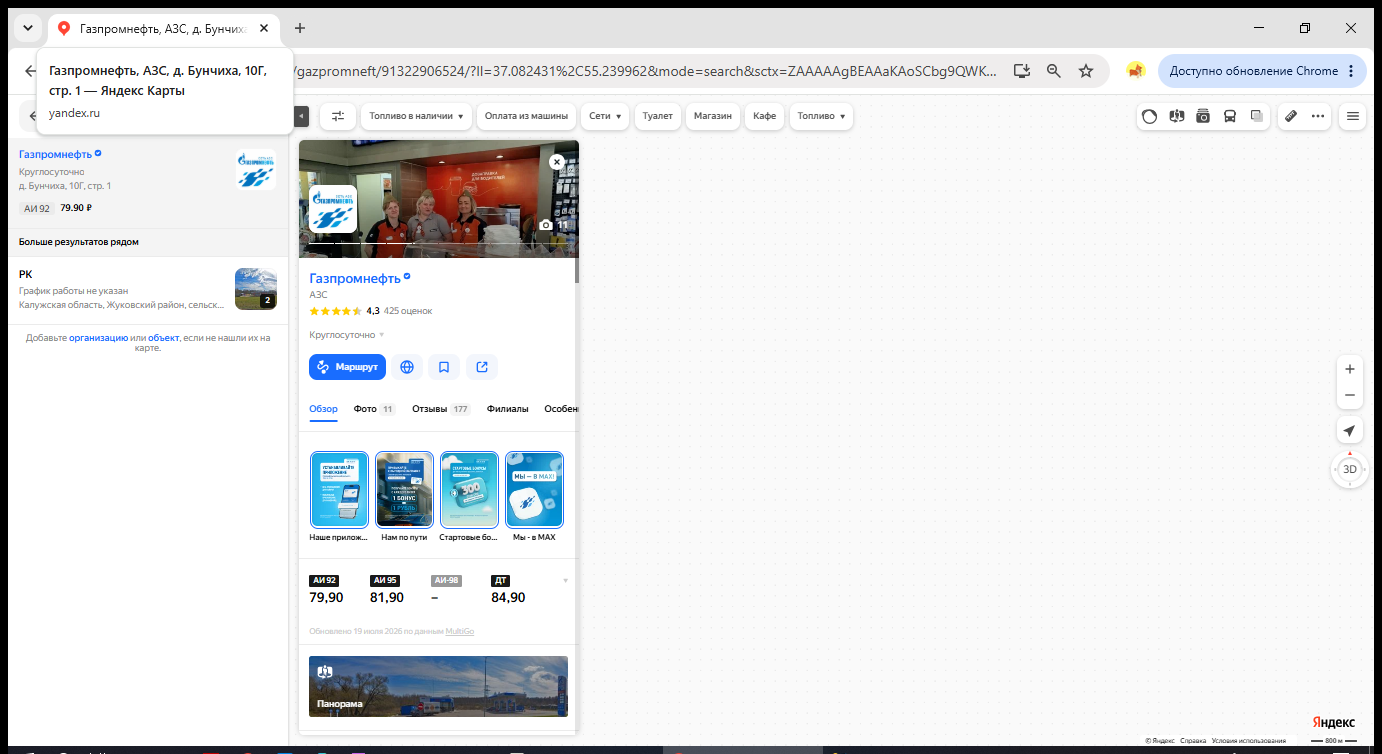Open Chrome page zoom magnifier icon

[1054, 71]
